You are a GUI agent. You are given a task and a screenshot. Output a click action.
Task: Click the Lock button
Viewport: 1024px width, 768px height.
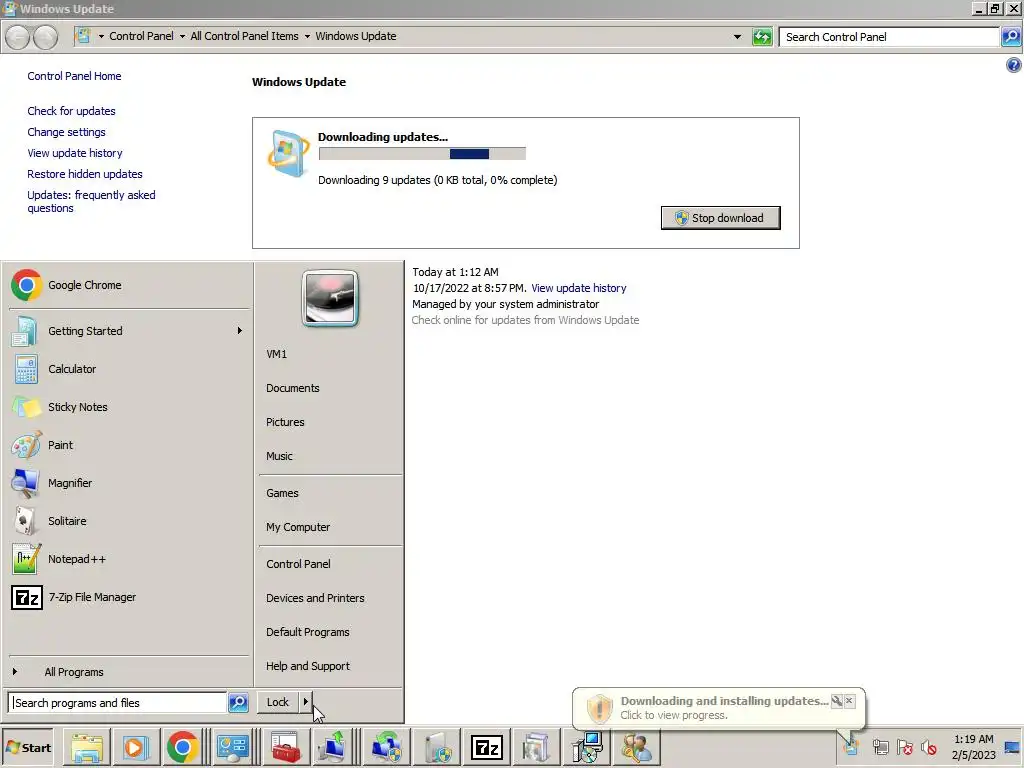(x=278, y=702)
